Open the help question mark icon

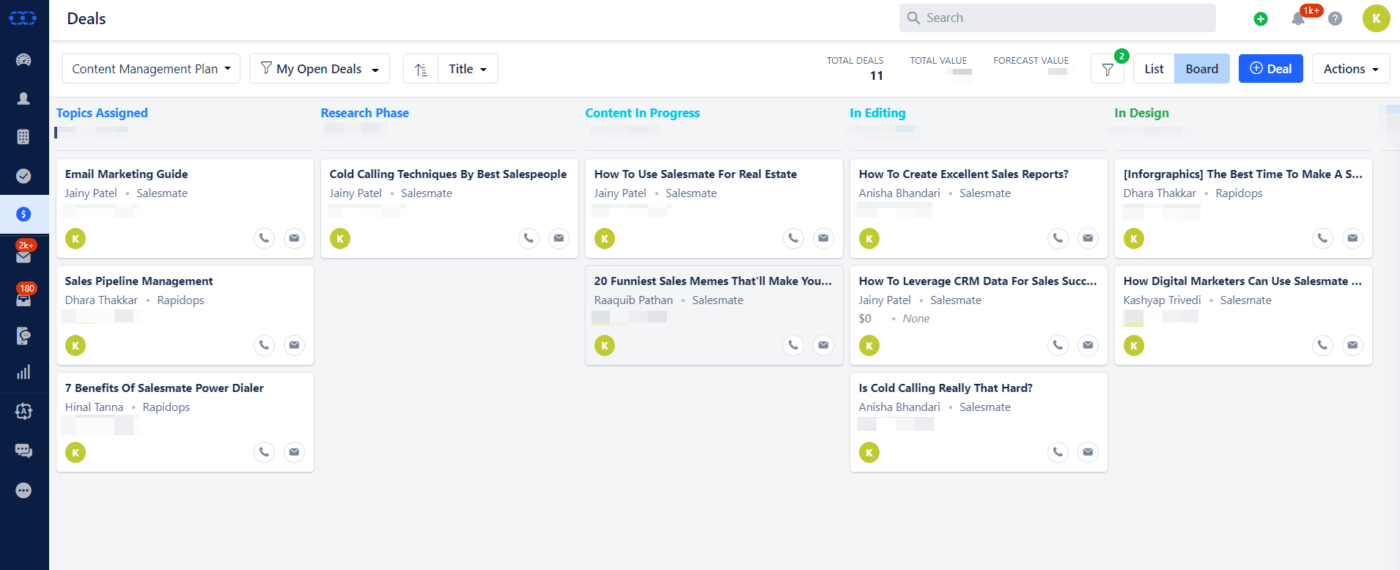(x=1335, y=18)
